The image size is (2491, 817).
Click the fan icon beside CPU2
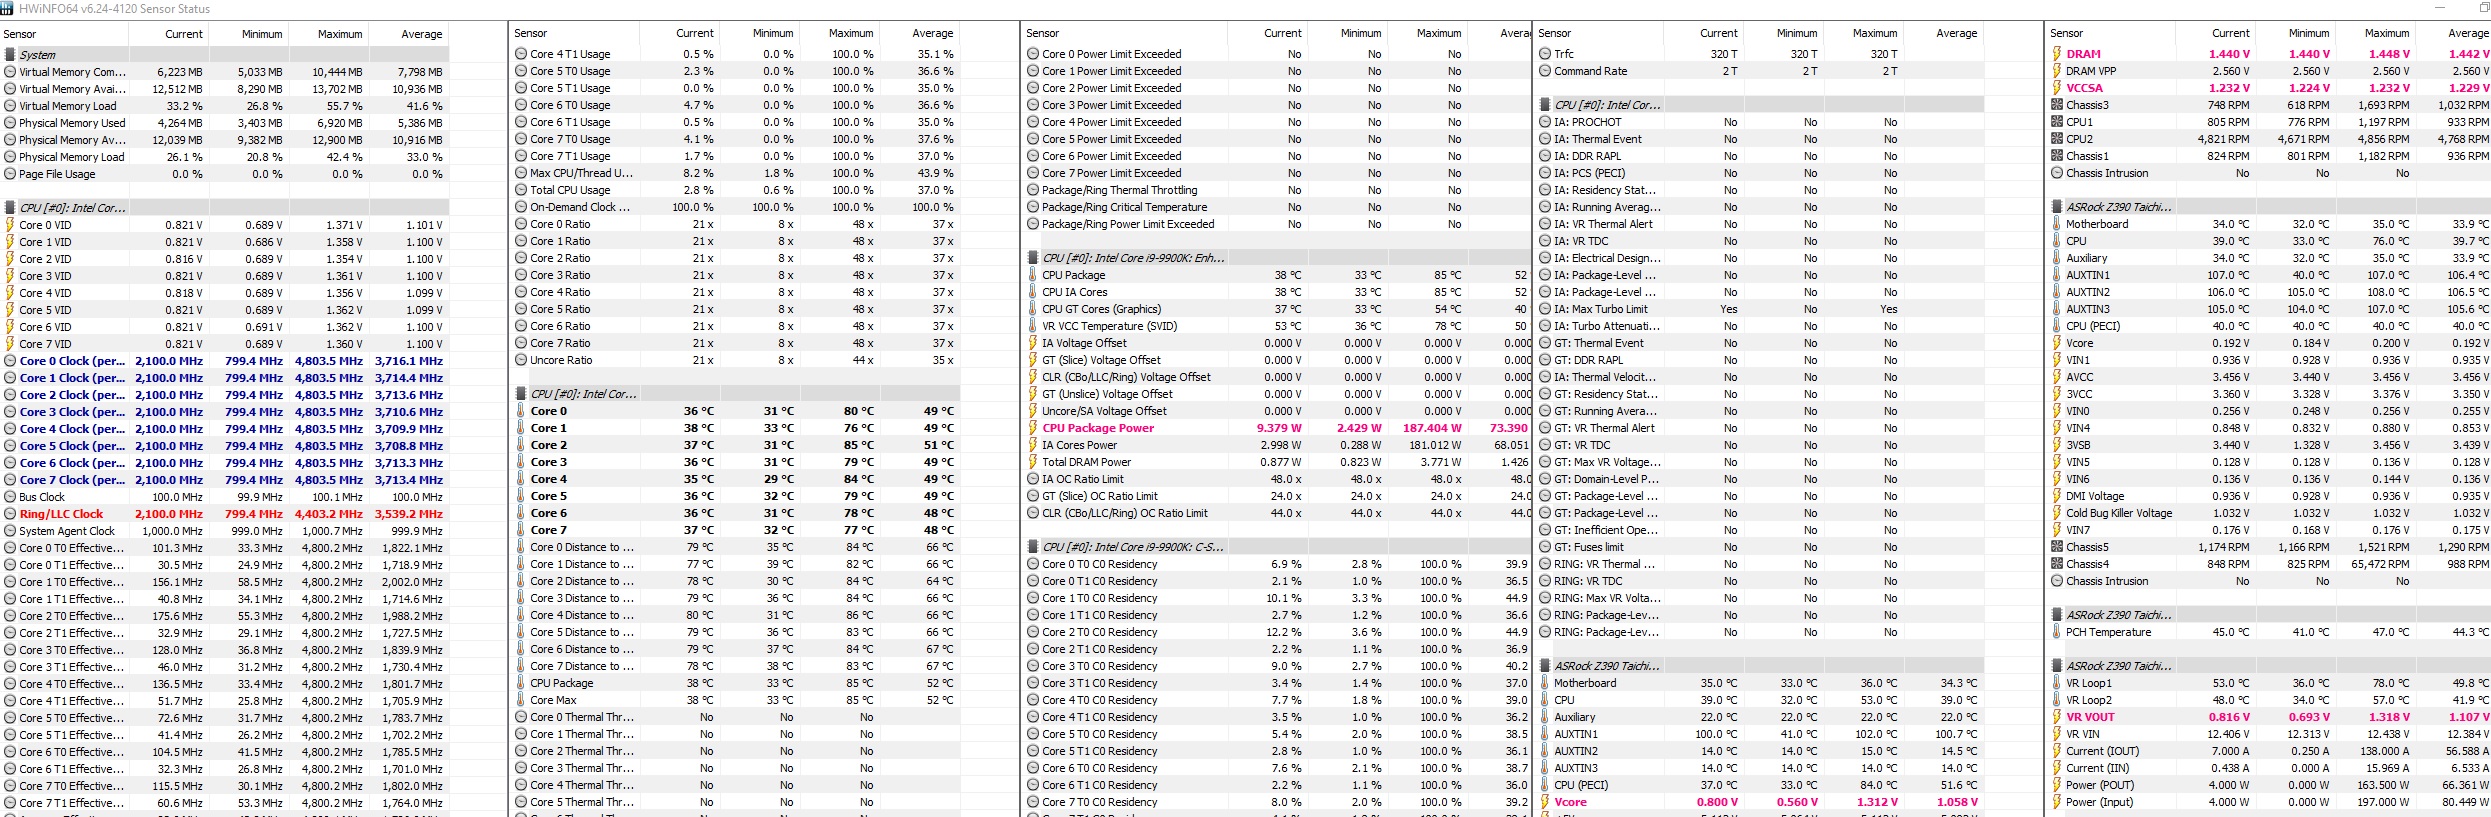tap(2057, 139)
